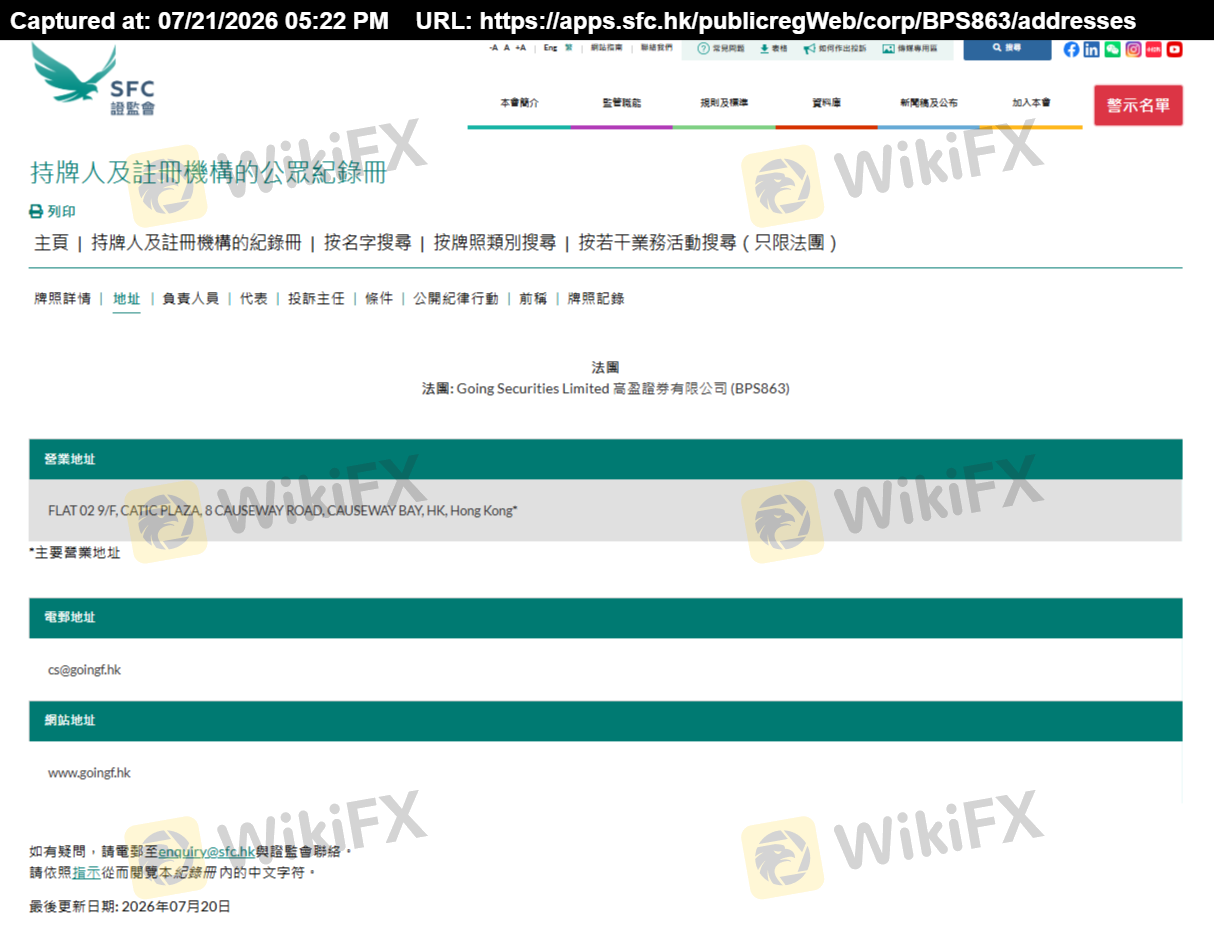Screen dimensions: 1214x926
Task: Click the enquiry@sfc.hk email link
Action: pos(207,852)
